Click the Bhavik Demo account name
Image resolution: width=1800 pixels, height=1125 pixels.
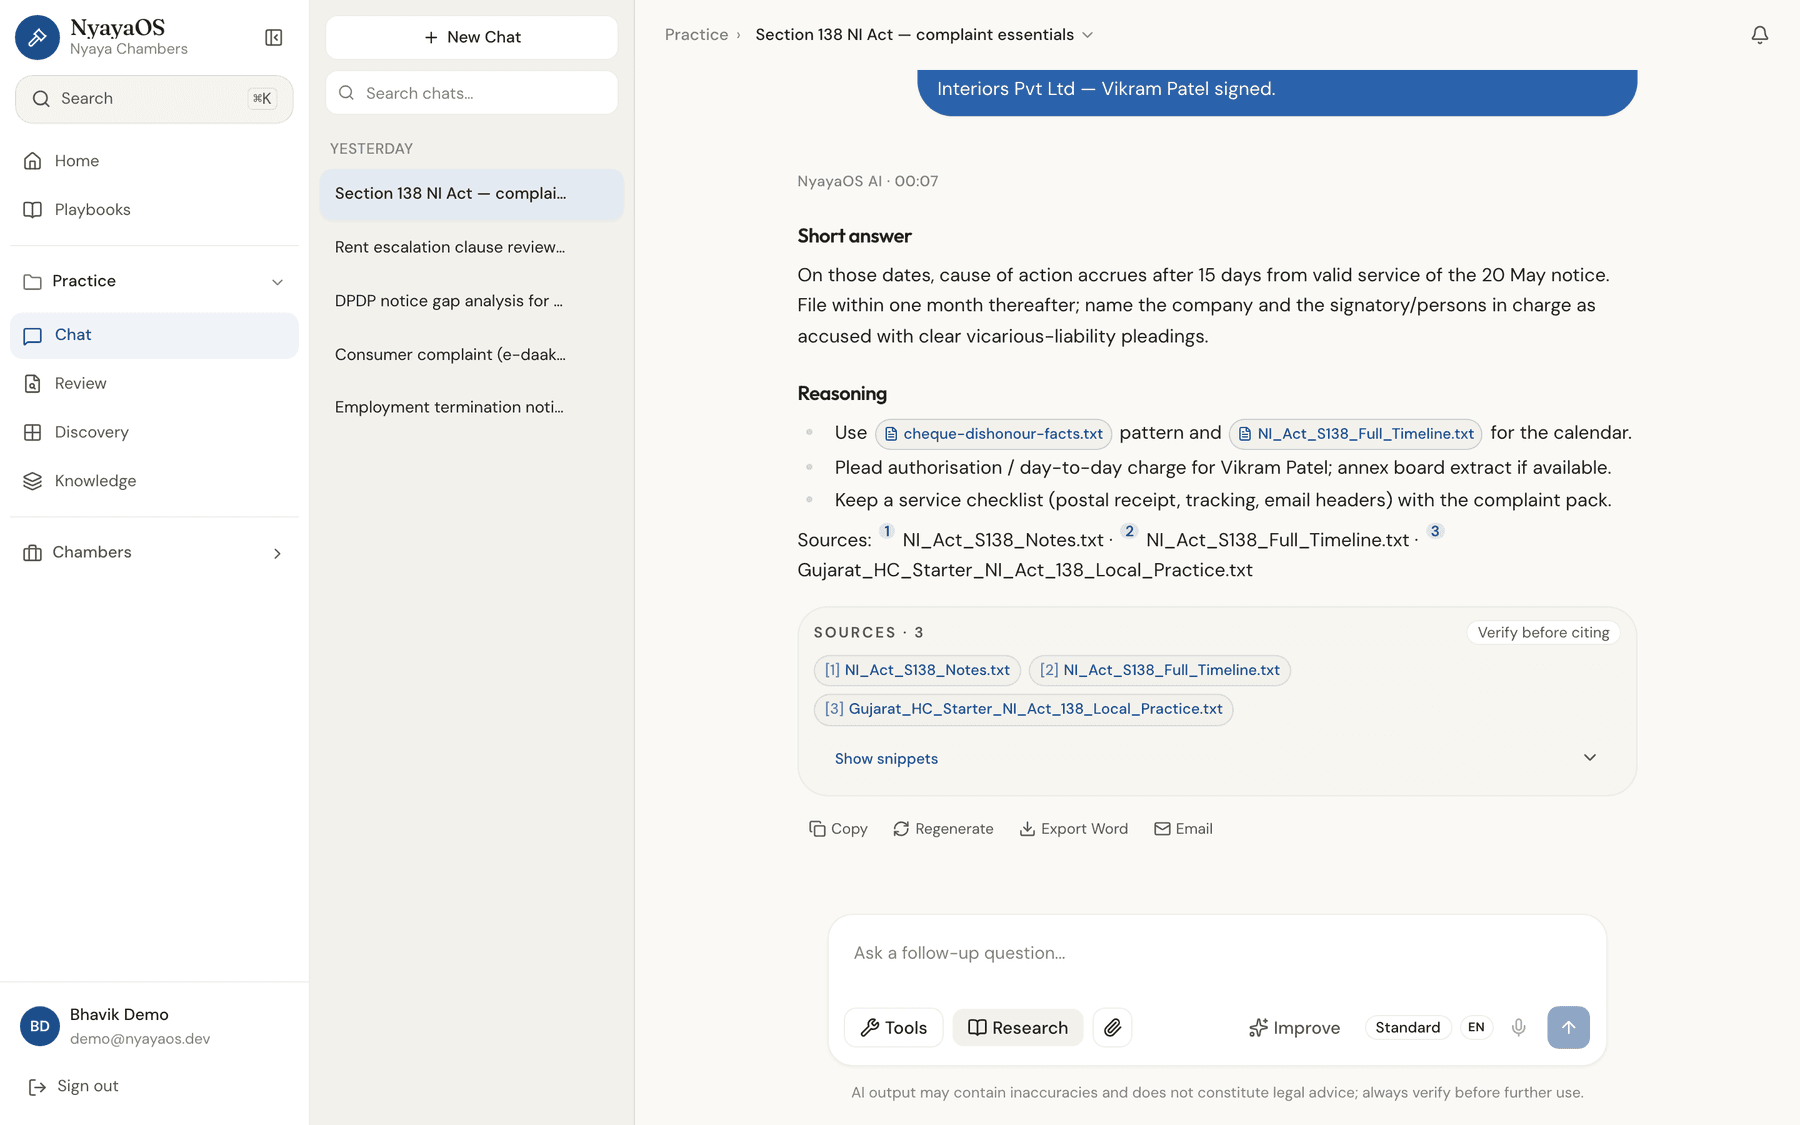(x=119, y=1014)
